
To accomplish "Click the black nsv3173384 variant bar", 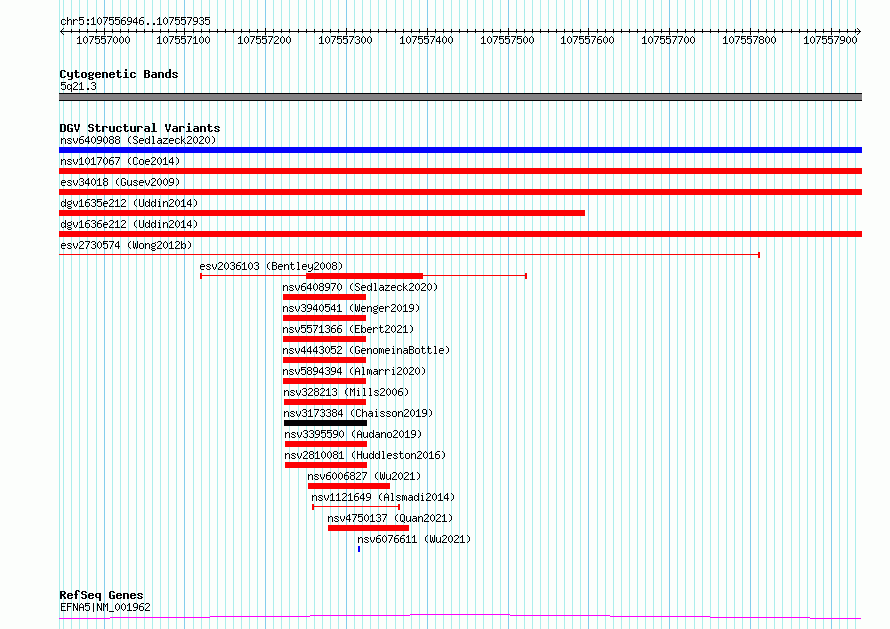I will (x=325, y=423).
